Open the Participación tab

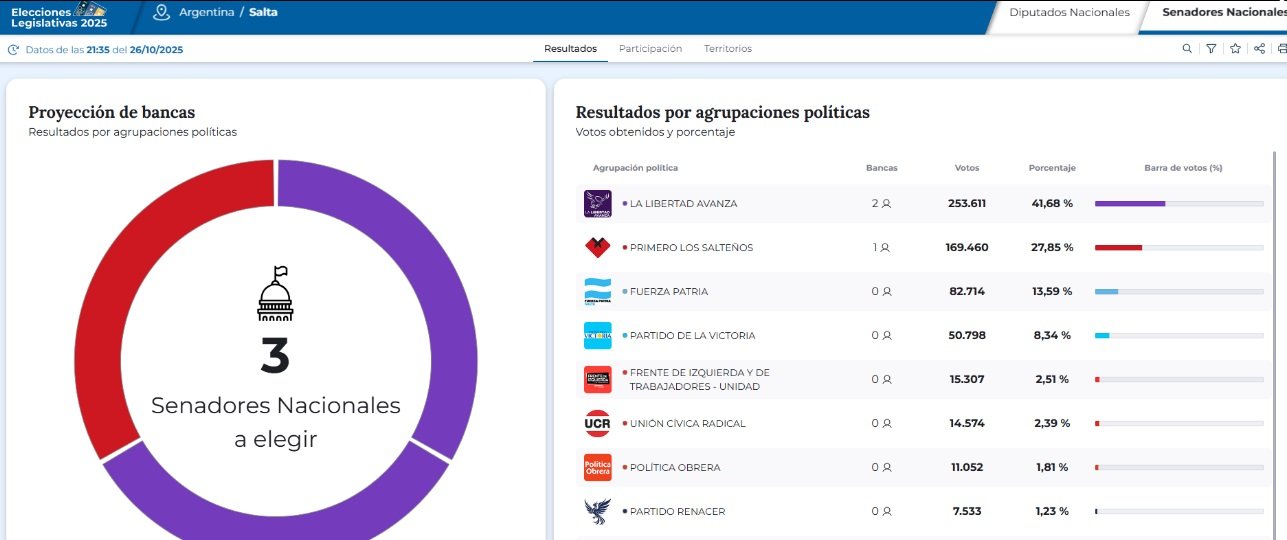(x=650, y=49)
